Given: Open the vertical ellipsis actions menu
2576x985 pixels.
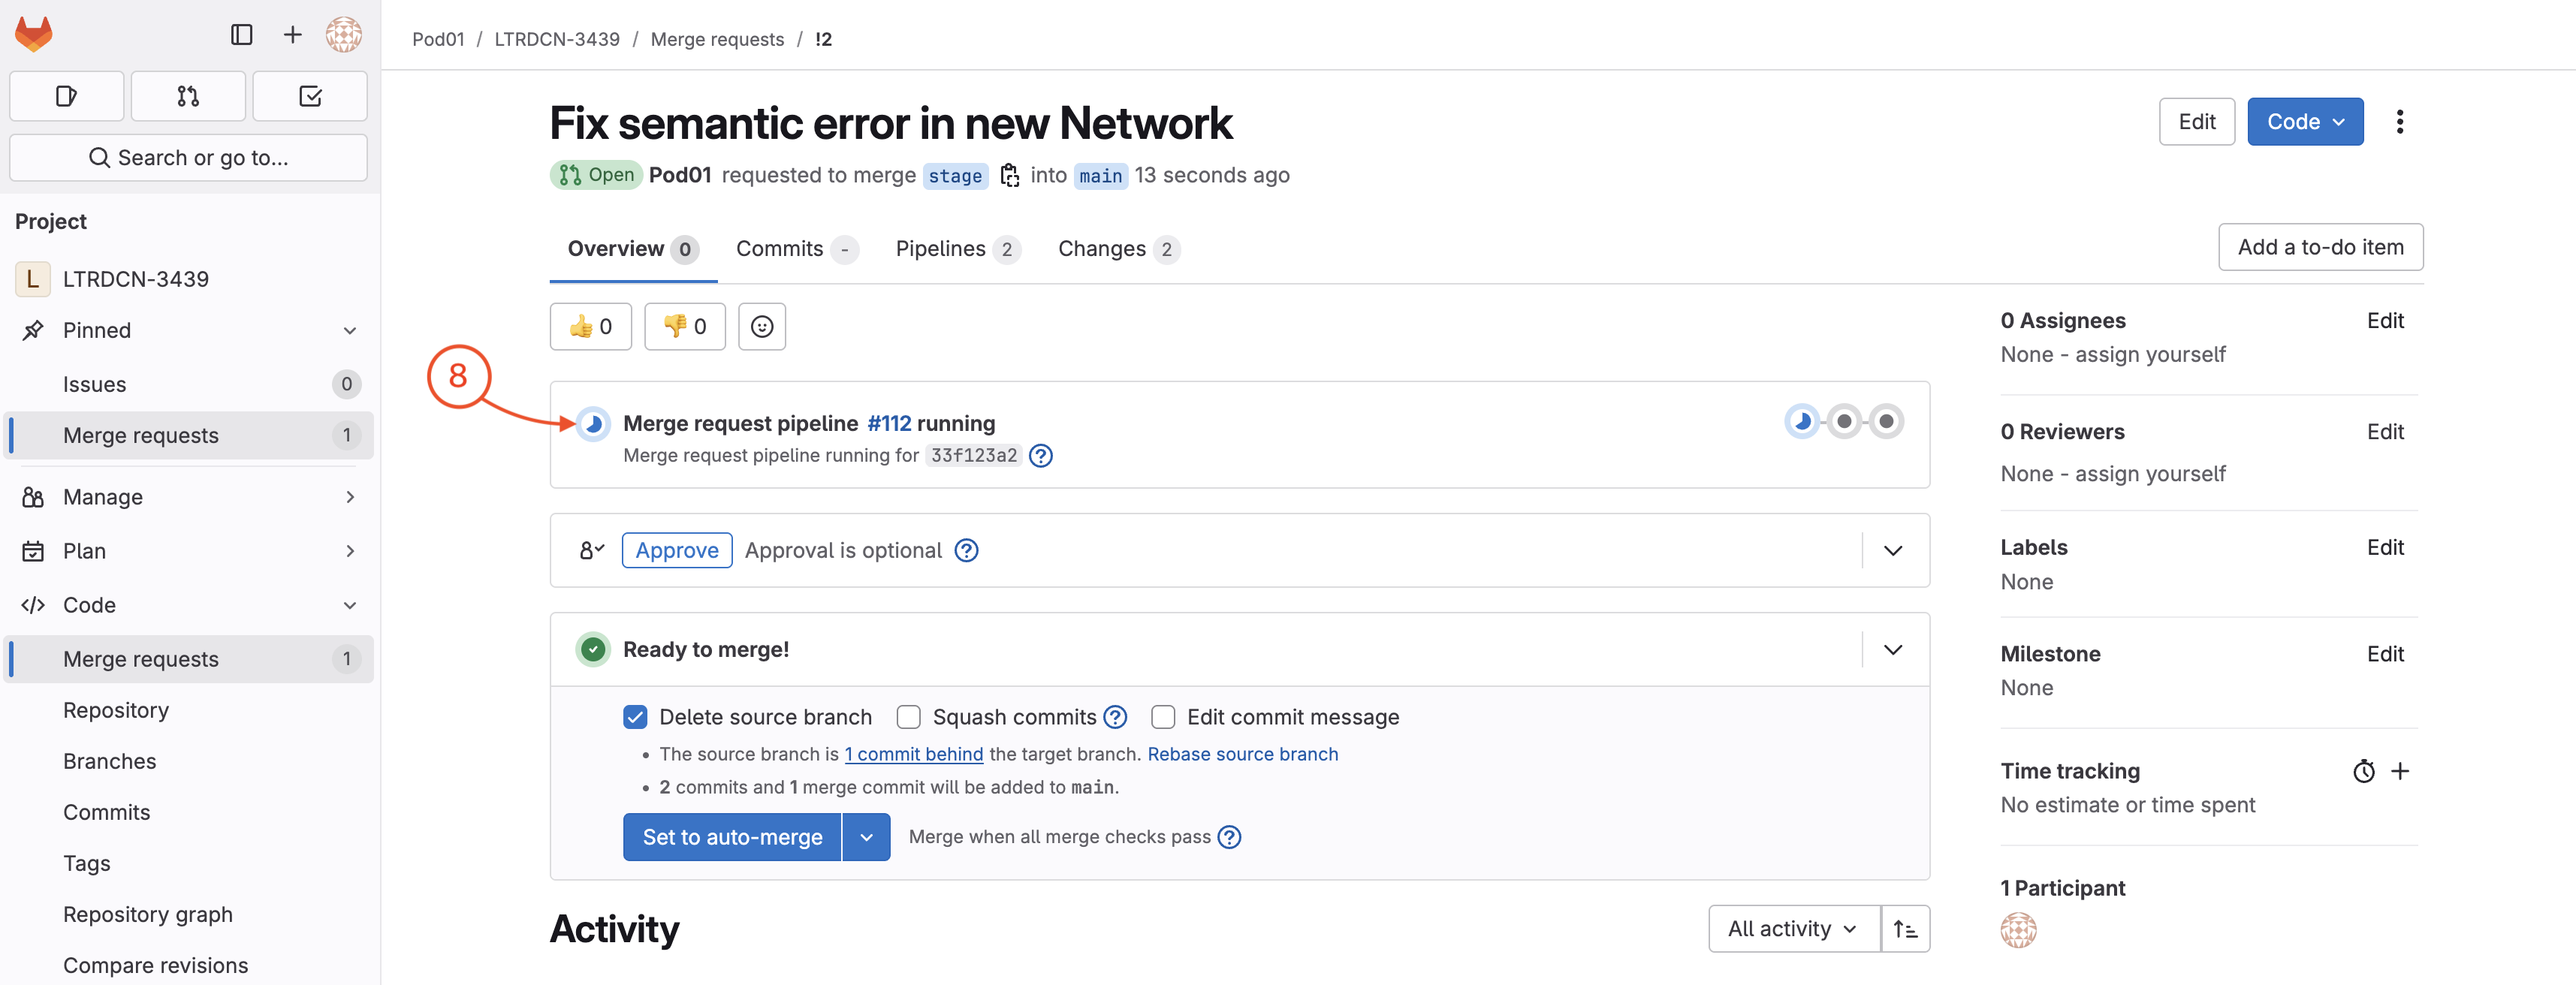Looking at the screenshot, I should tap(2399, 122).
